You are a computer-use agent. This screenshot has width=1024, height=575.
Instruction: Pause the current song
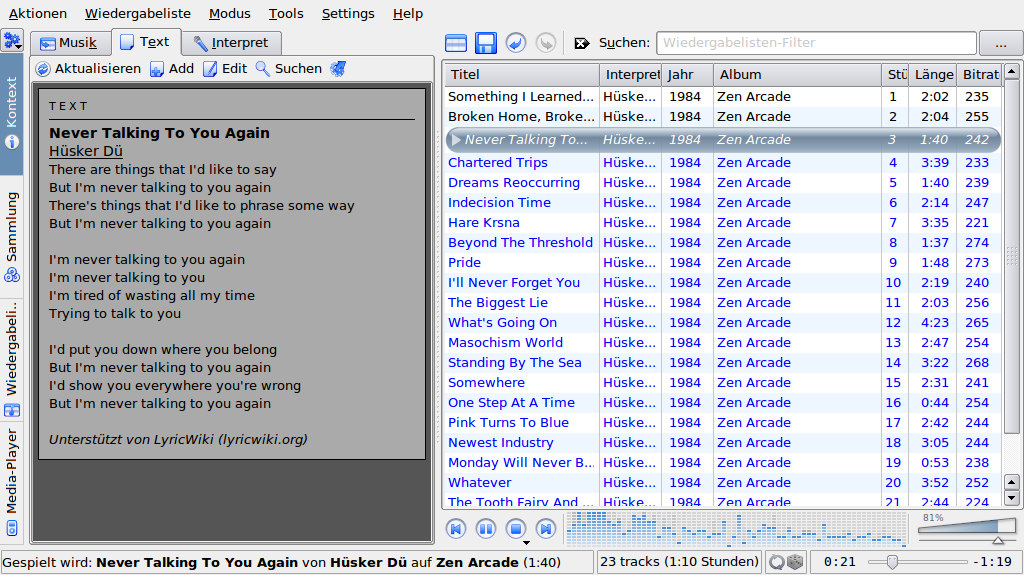[485, 528]
